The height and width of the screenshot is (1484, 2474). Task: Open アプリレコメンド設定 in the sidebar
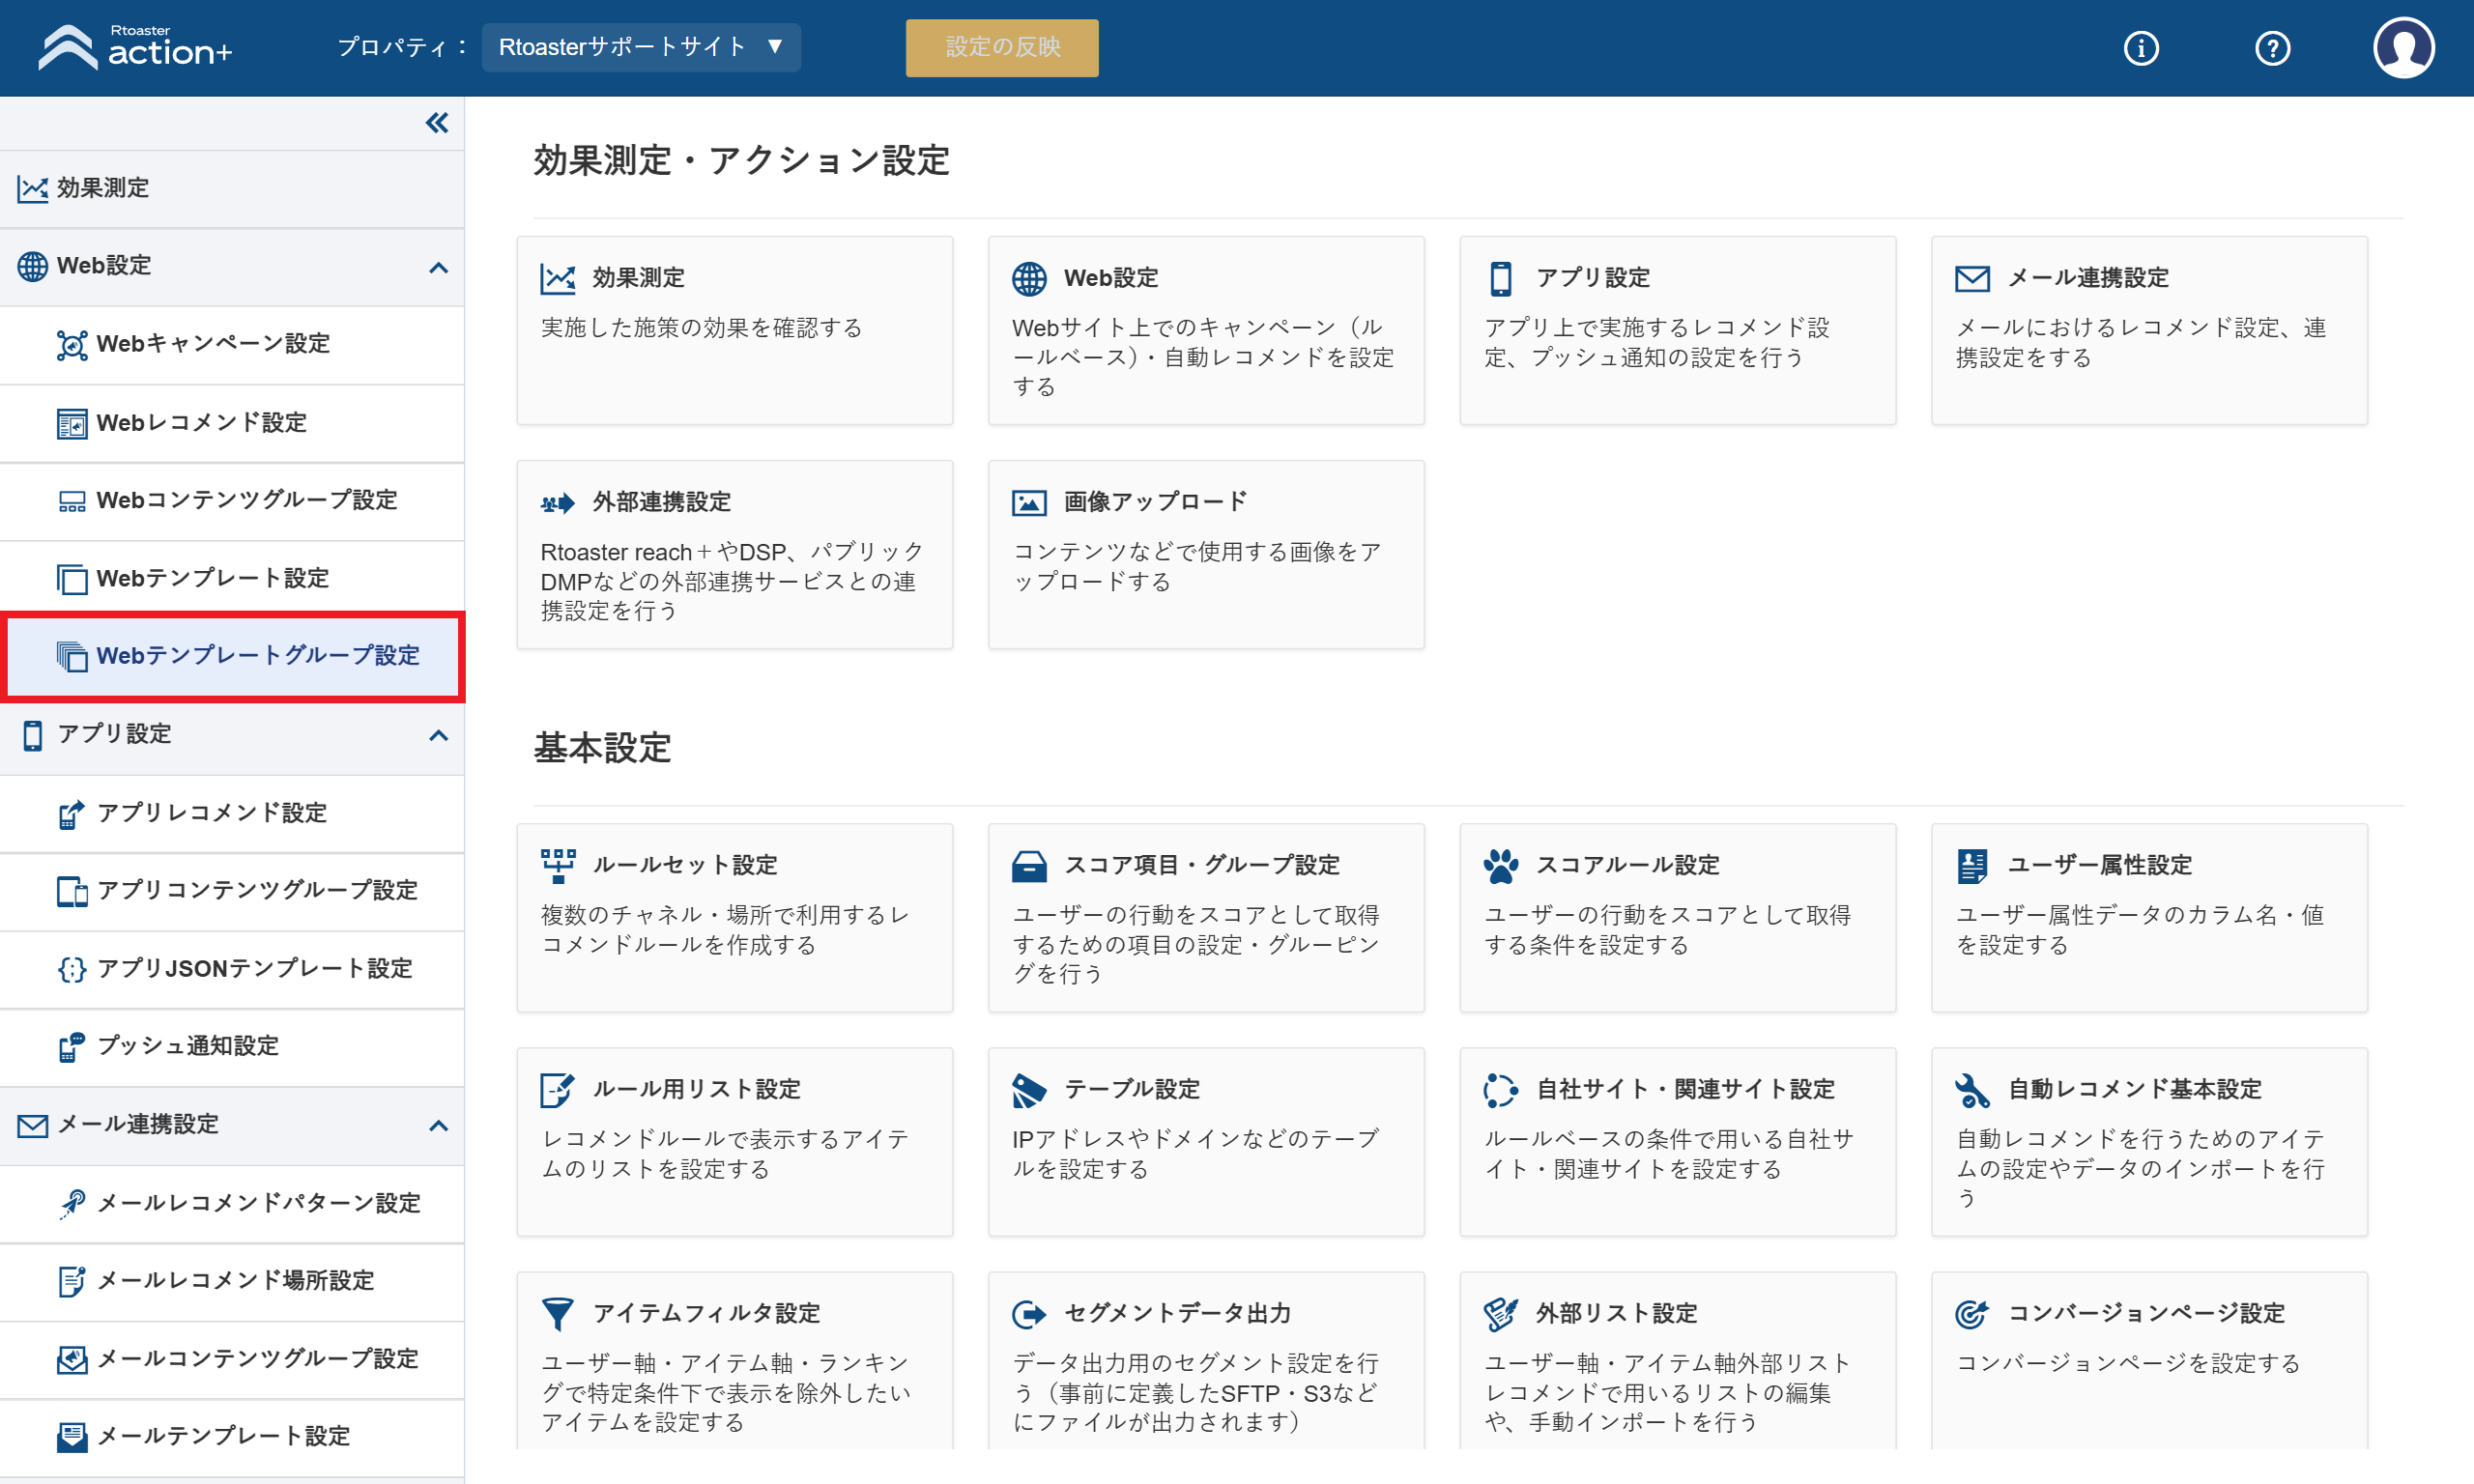(x=232, y=813)
